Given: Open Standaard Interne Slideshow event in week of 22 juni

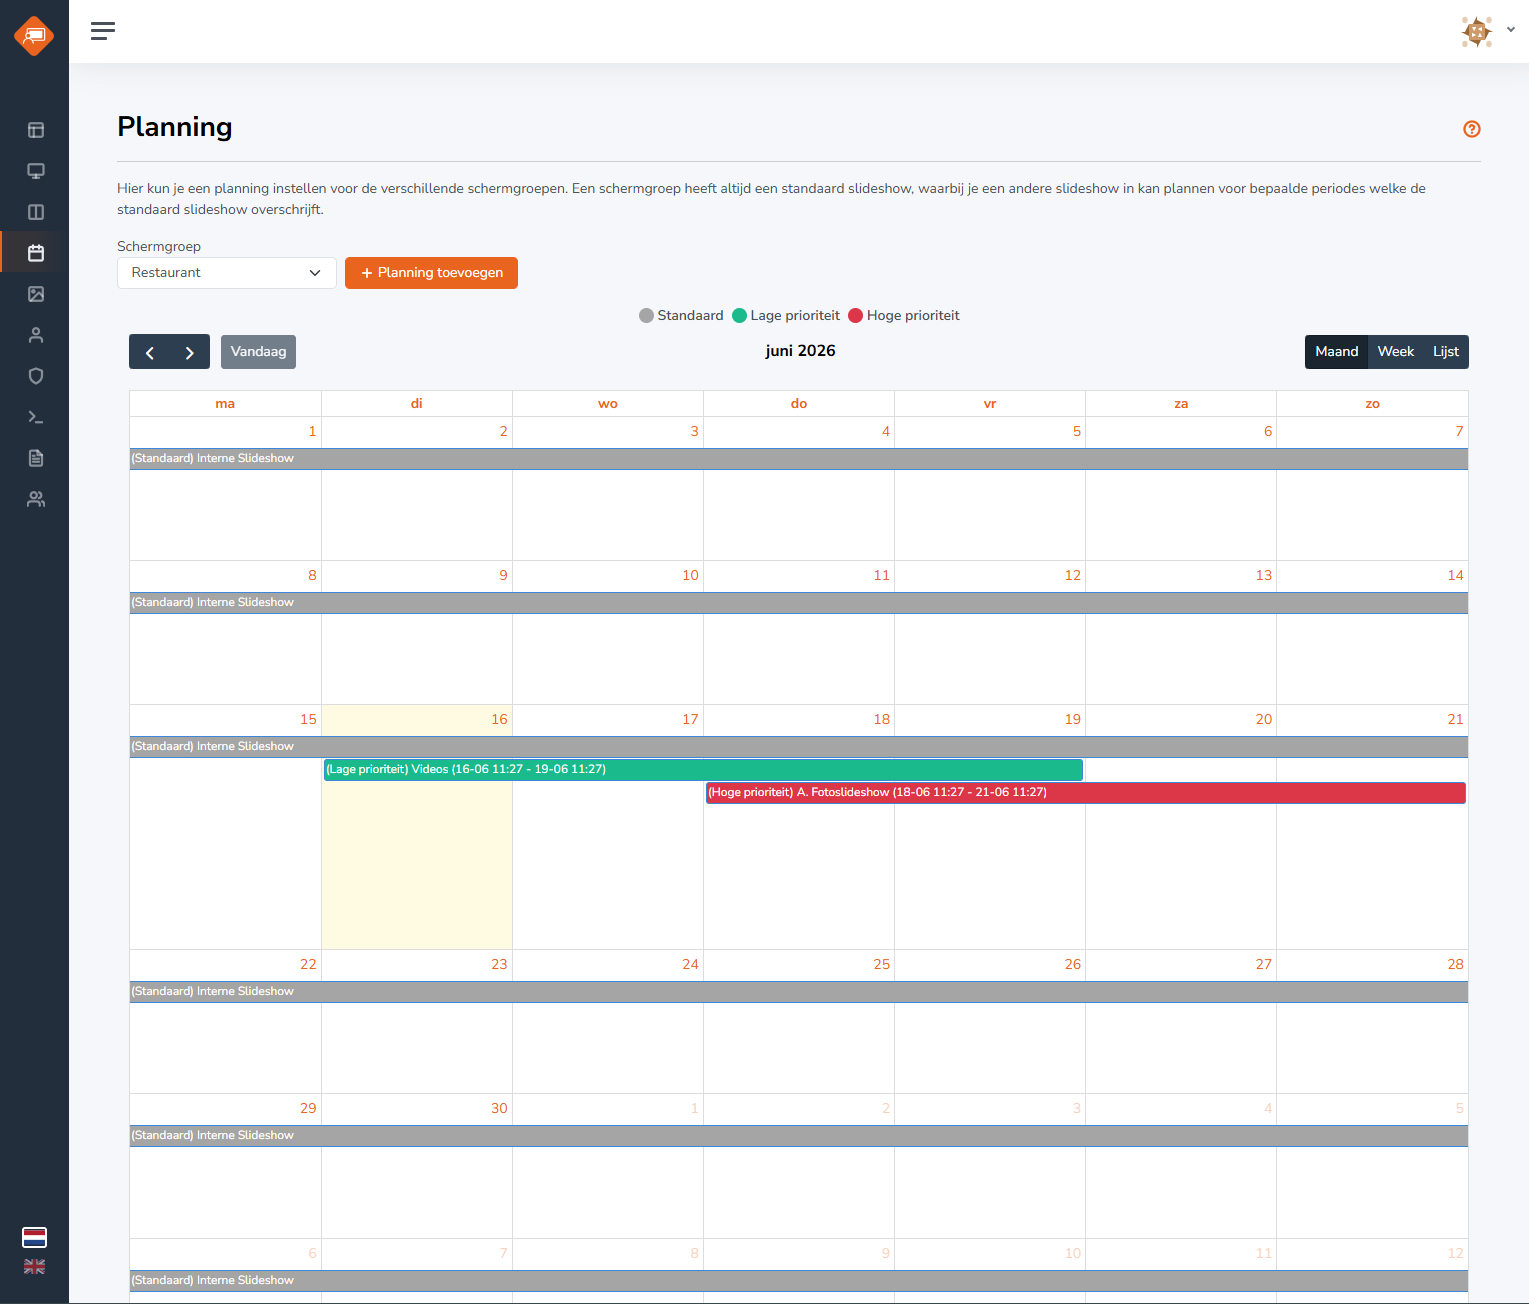Looking at the screenshot, I should tap(799, 992).
